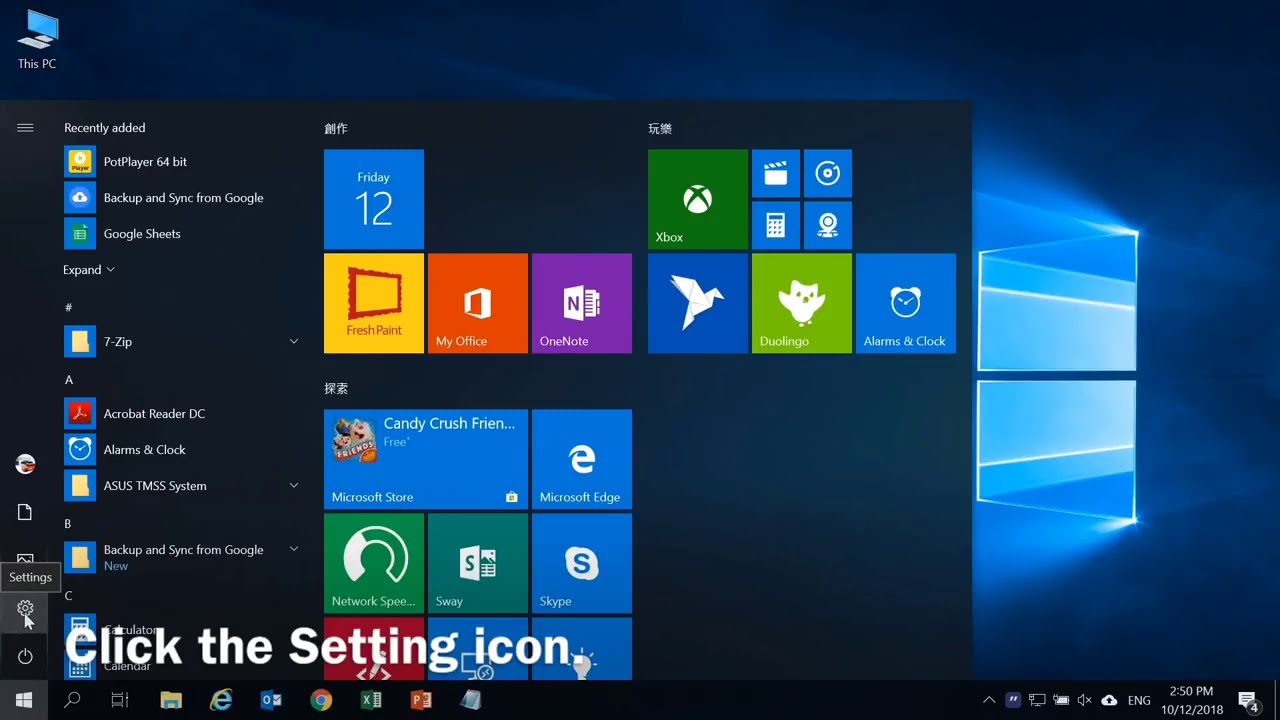Click the Windows Start button
Viewport: 1280px width, 720px height.
tap(24, 700)
